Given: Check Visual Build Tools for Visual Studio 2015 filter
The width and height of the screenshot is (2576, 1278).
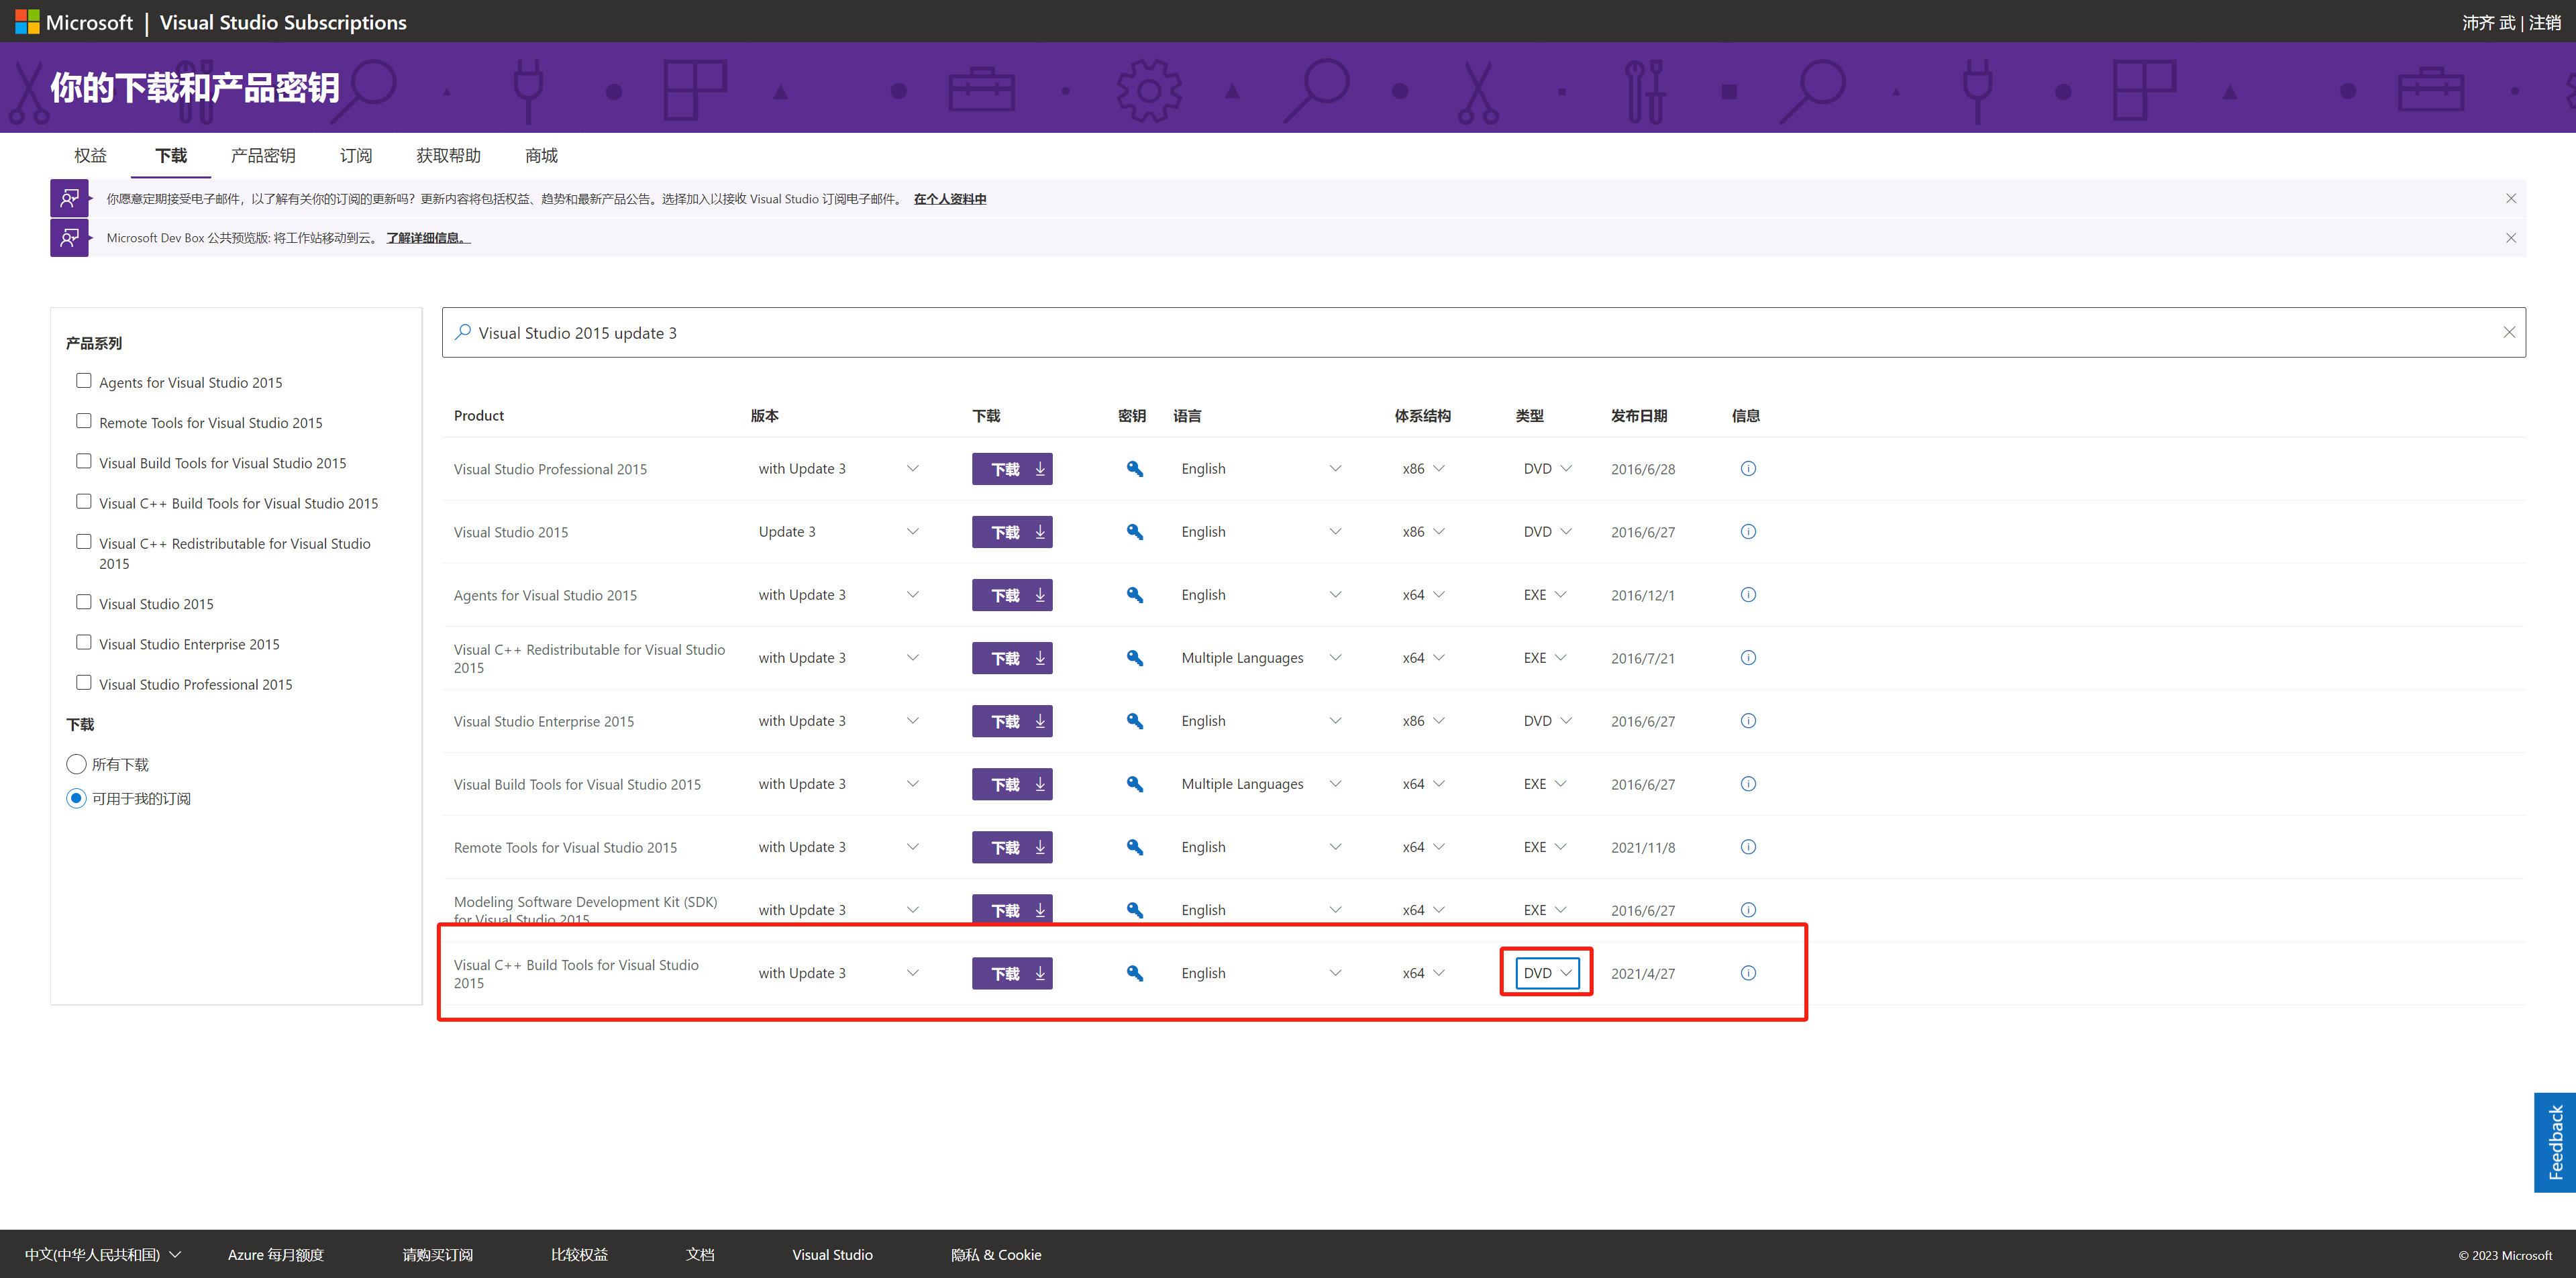Looking at the screenshot, I should coord(84,461).
